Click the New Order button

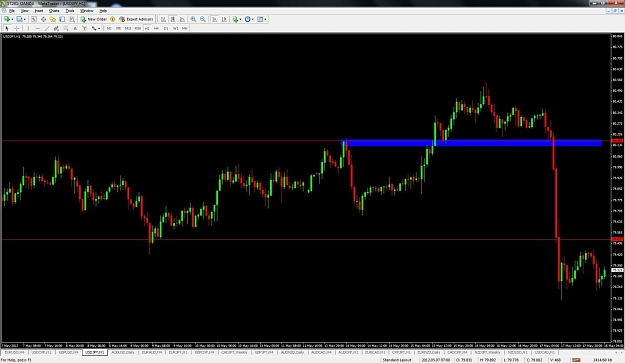(94, 19)
